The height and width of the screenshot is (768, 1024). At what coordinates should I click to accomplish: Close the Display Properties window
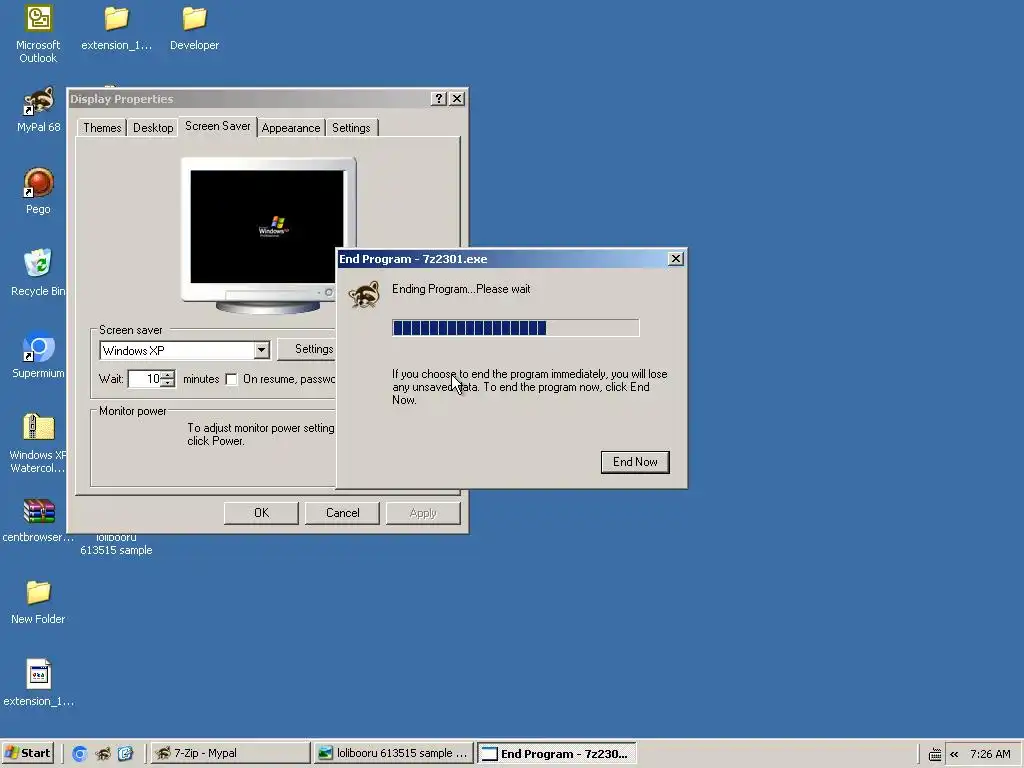coord(457,99)
